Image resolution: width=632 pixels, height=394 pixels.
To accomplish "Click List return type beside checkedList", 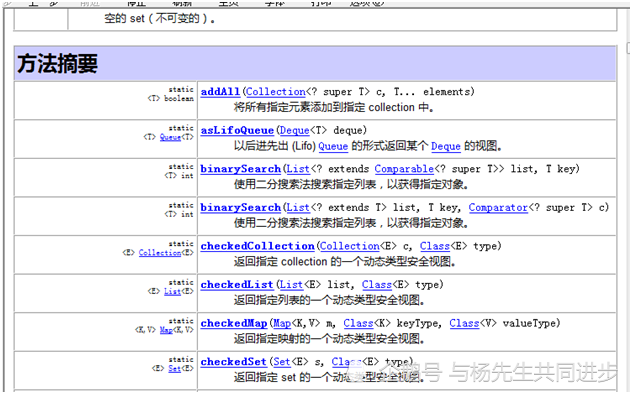I will (x=173, y=292).
